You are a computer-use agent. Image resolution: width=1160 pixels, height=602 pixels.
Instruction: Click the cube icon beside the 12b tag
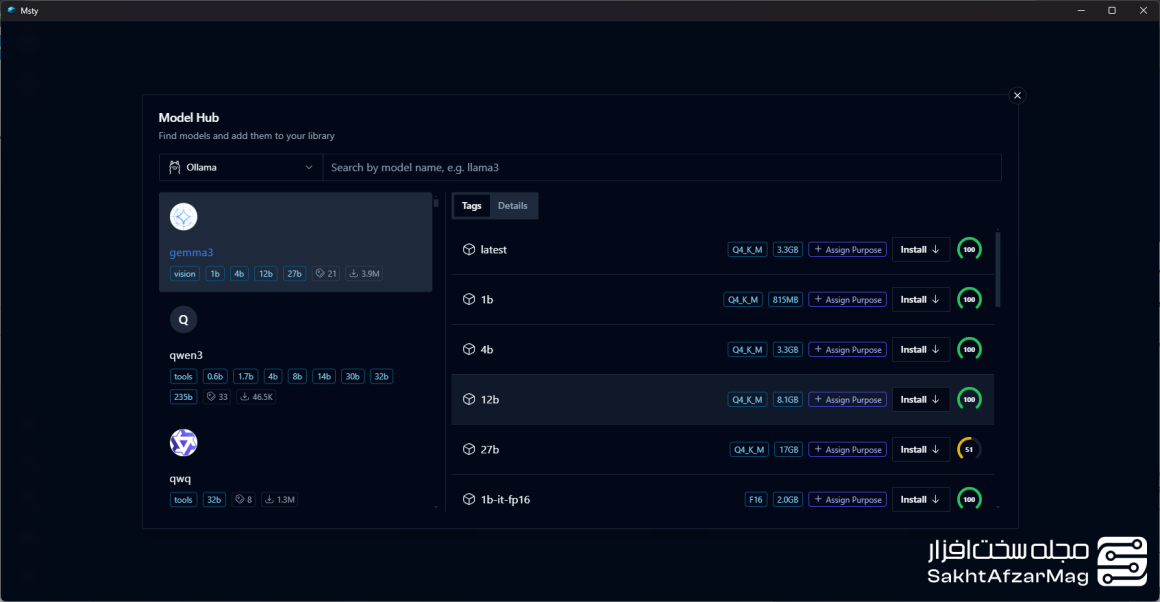469,399
